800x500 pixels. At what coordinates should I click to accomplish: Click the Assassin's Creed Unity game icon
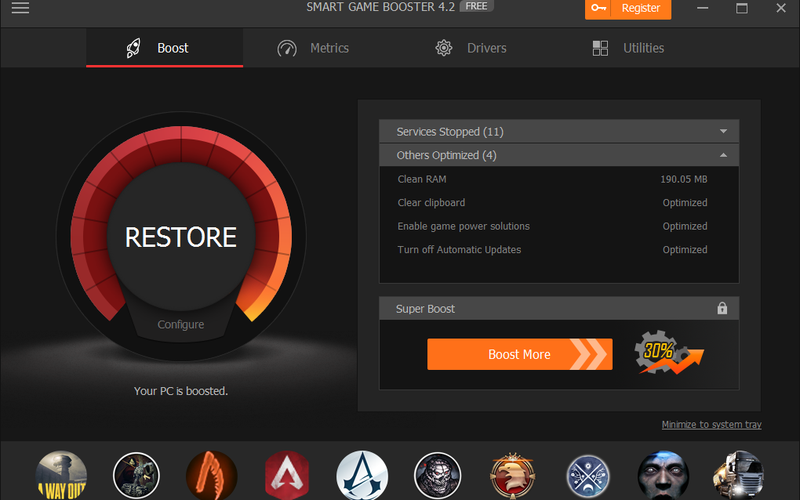coord(362,475)
